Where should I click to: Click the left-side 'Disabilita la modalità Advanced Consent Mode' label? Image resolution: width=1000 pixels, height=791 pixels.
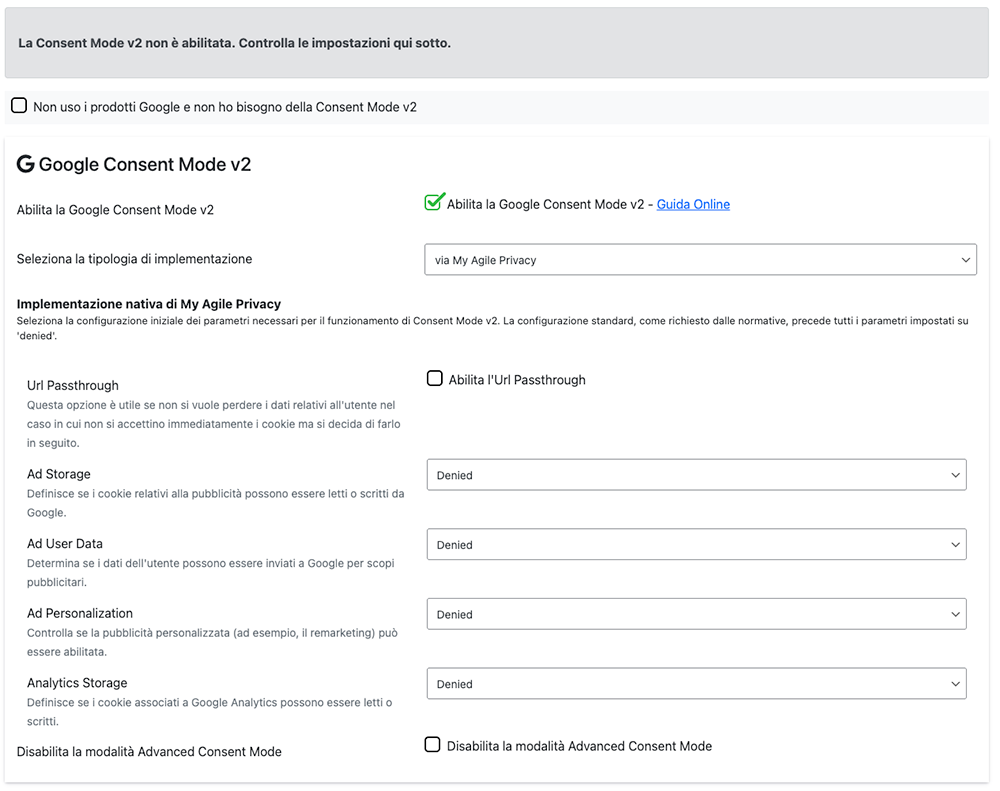149,751
